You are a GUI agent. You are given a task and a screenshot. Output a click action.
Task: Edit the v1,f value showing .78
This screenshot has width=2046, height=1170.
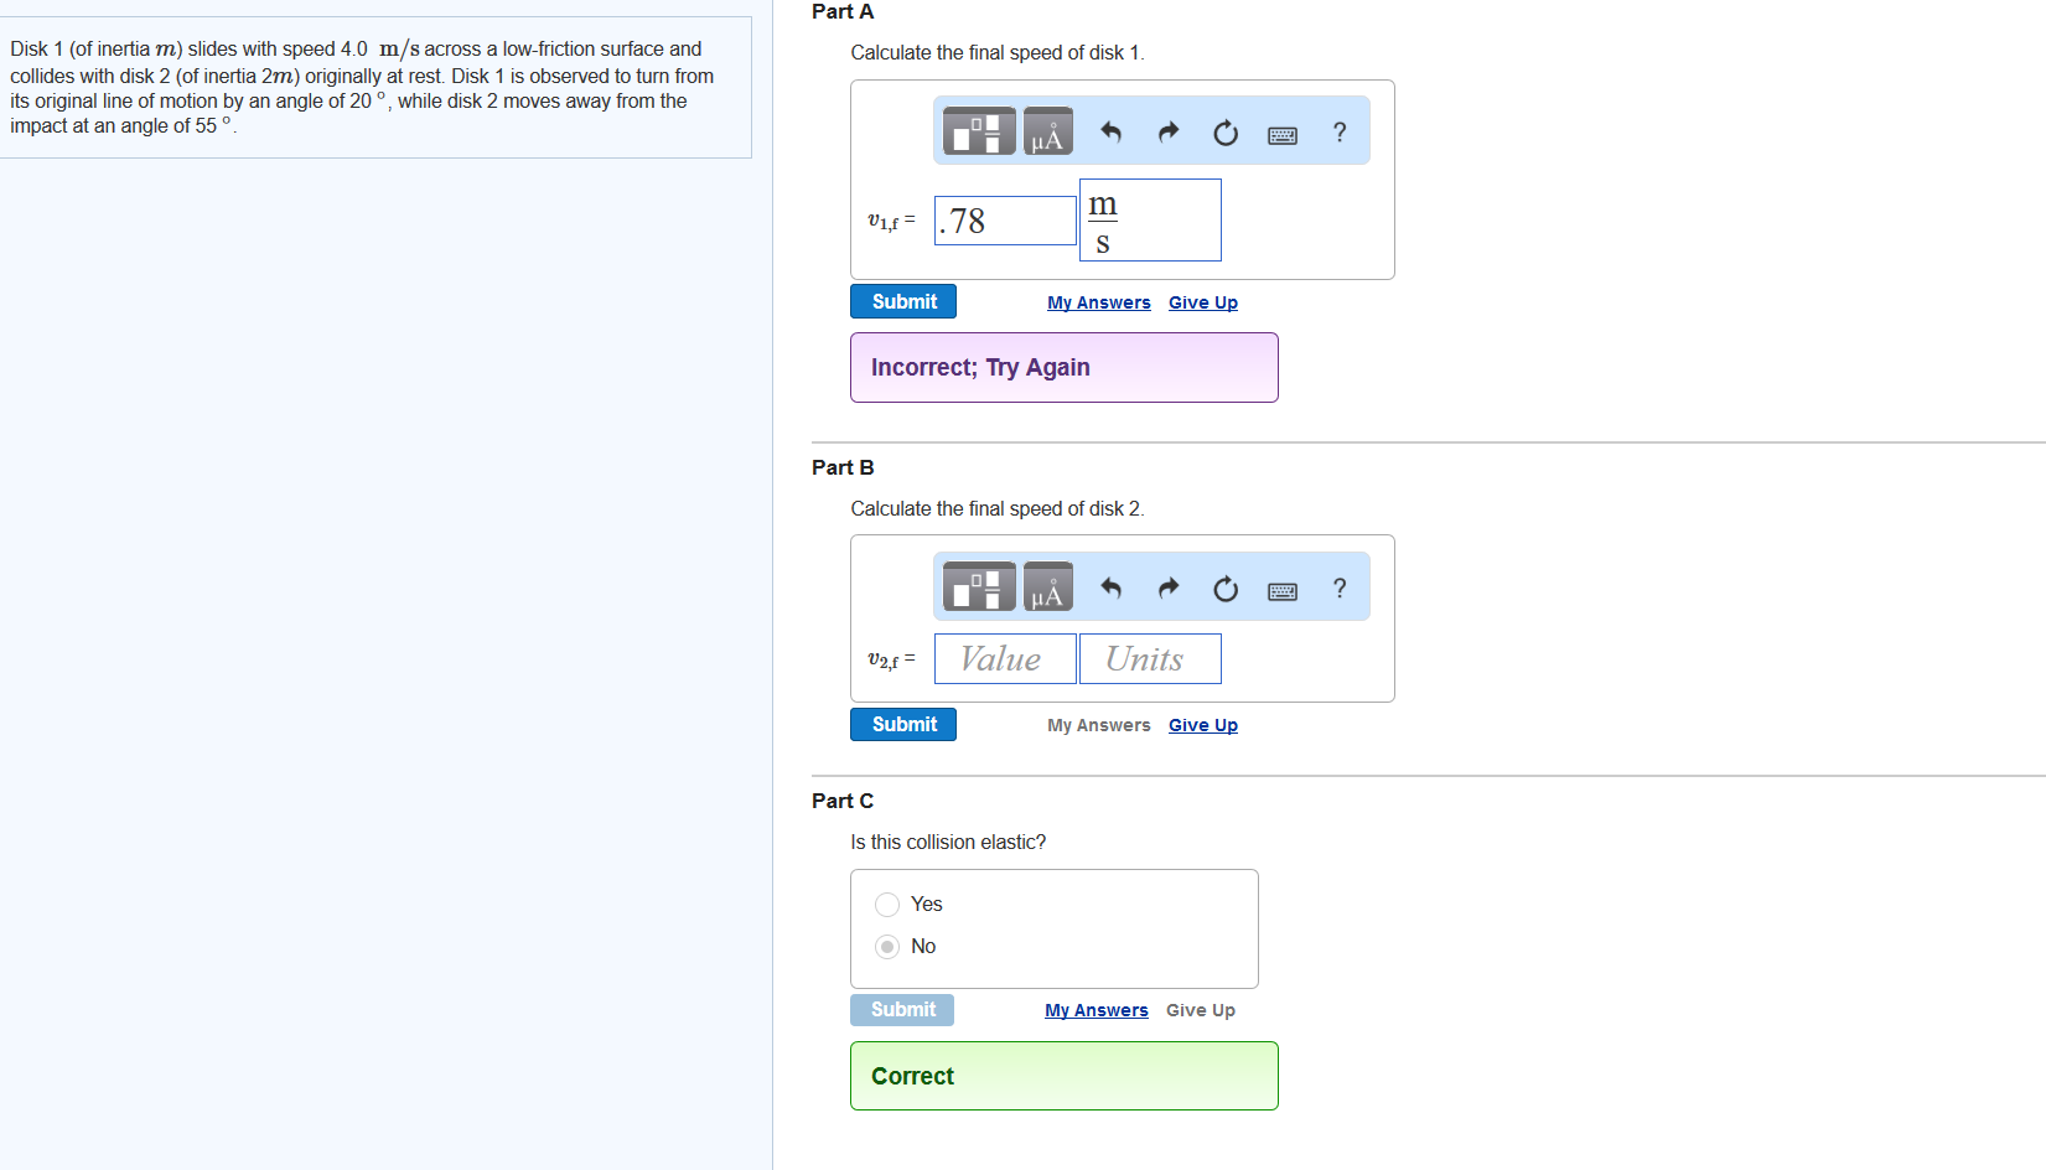coord(1003,220)
